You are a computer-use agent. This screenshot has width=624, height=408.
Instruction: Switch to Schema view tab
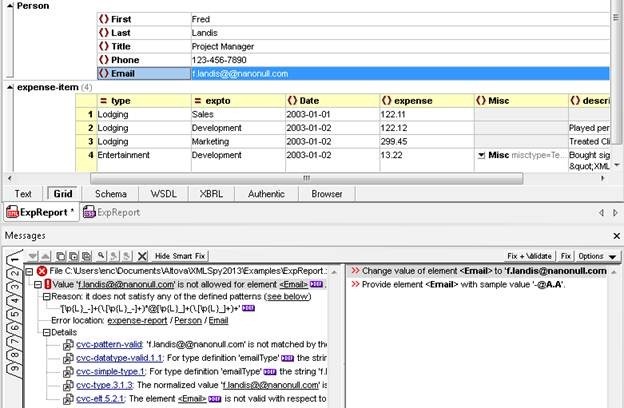tap(111, 194)
